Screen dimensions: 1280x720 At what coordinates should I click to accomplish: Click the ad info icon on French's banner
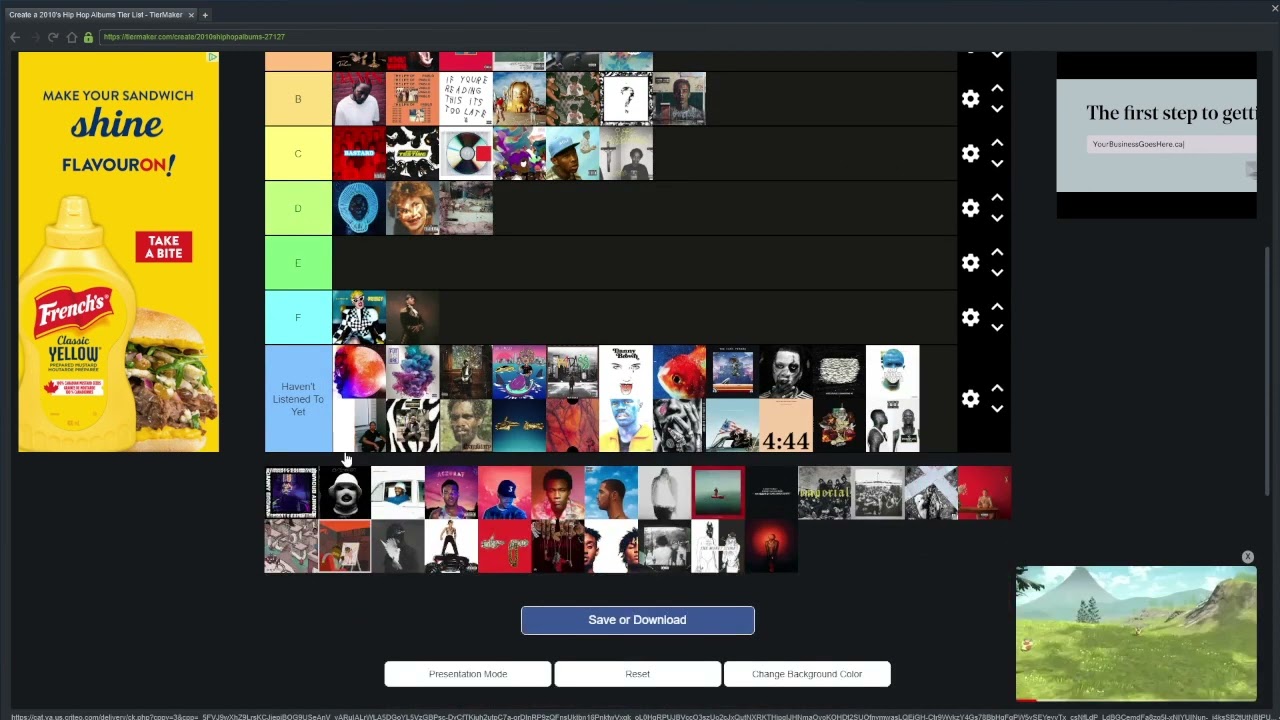click(212, 57)
